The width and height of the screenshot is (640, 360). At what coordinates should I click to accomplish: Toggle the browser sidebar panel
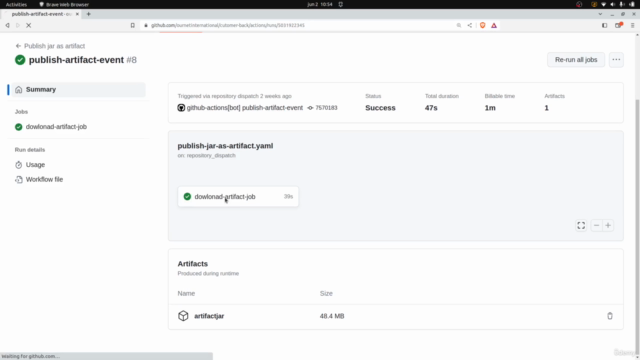pyautogui.click(x=604, y=25)
